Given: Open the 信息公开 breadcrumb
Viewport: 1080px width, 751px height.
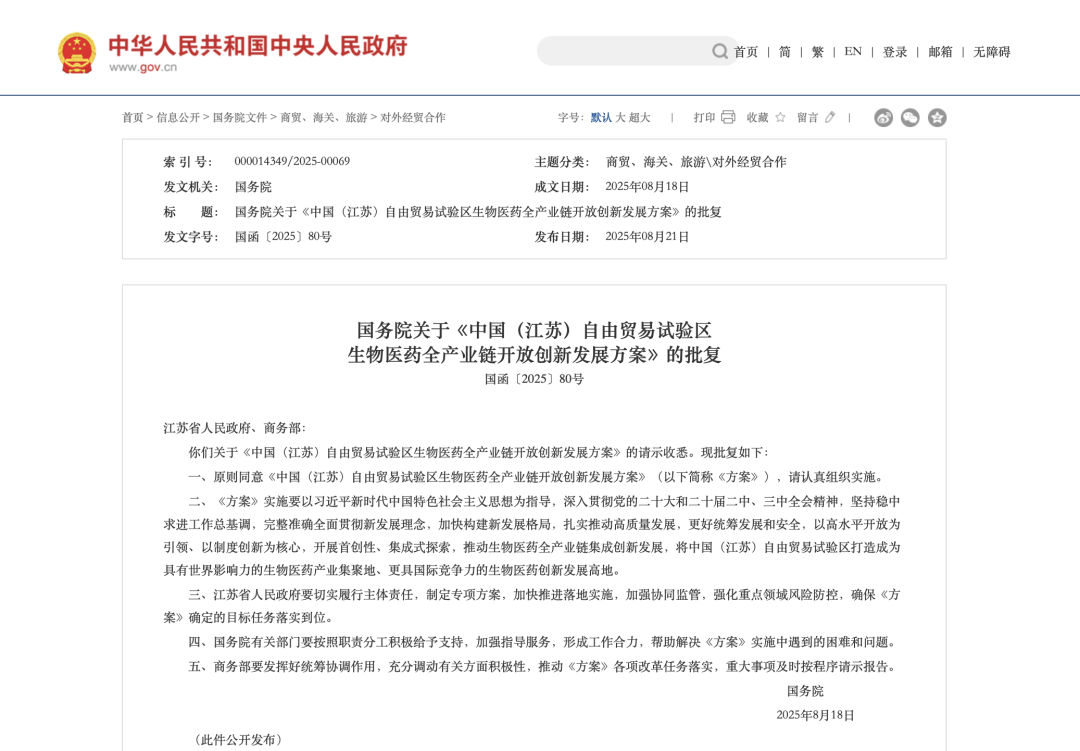Looking at the screenshot, I should (x=178, y=118).
